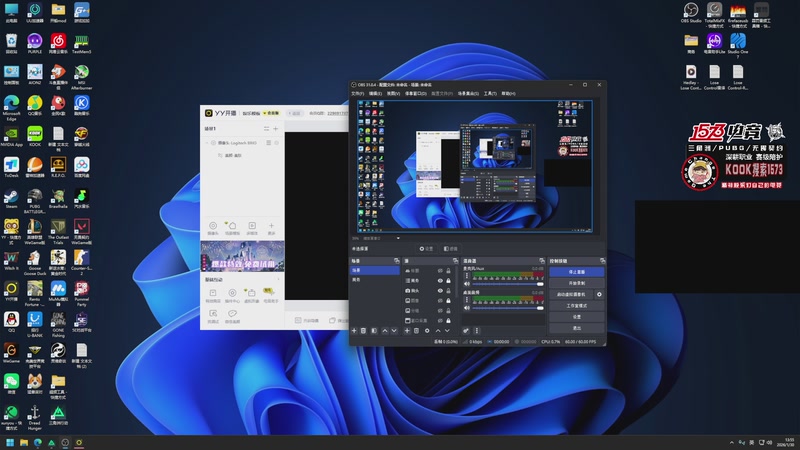Click Properties button above the OBS docks
800x450 pixels.
click(x=427, y=248)
